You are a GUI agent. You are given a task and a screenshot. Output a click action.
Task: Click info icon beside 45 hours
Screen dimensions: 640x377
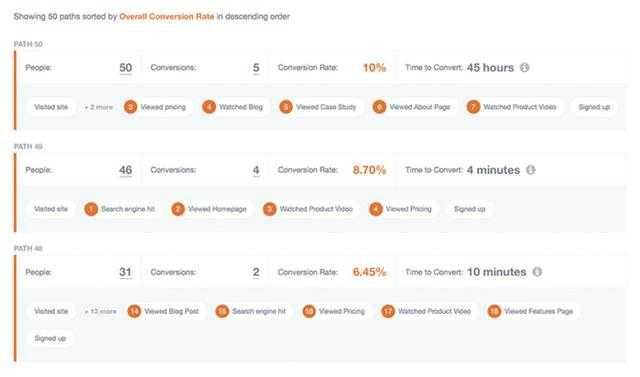(x=524, y=68)
